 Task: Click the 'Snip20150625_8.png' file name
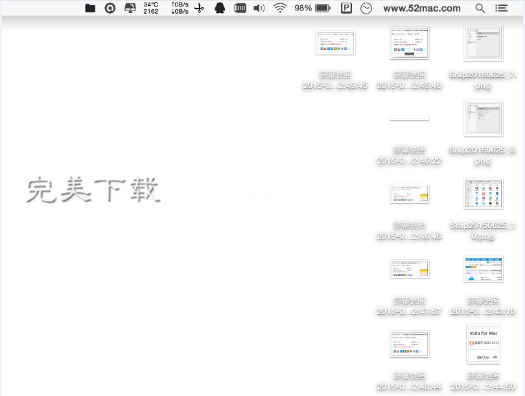(483, 156)
